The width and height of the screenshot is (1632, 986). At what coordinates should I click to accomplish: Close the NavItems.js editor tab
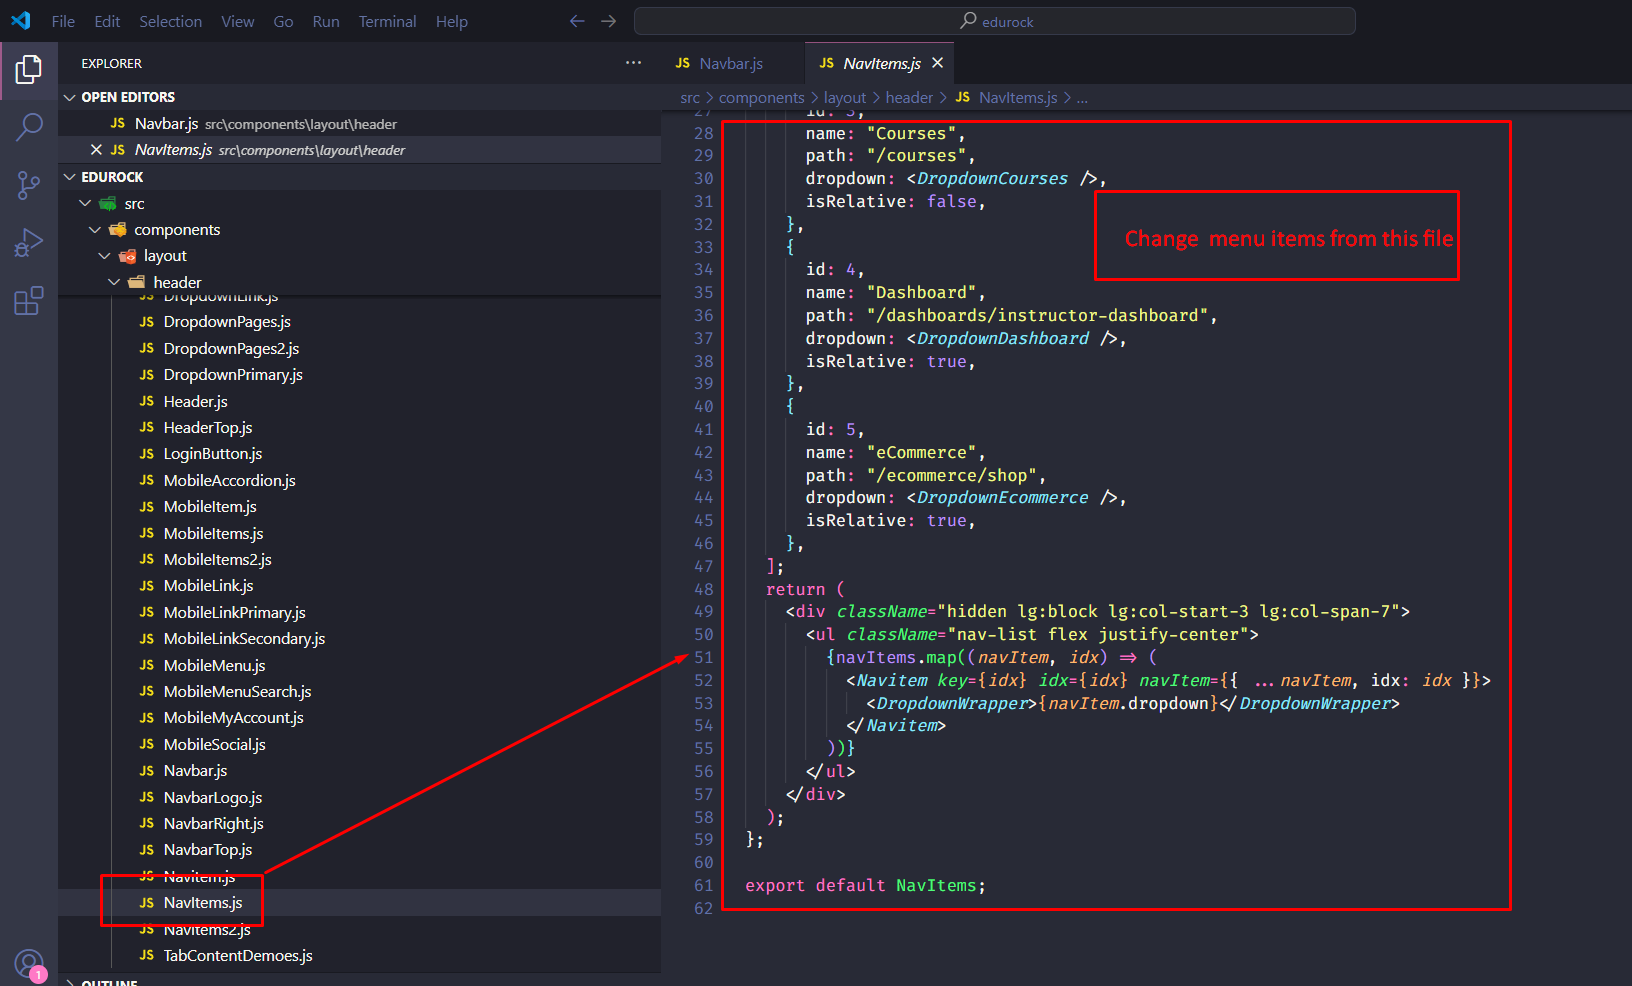[937, 63]
